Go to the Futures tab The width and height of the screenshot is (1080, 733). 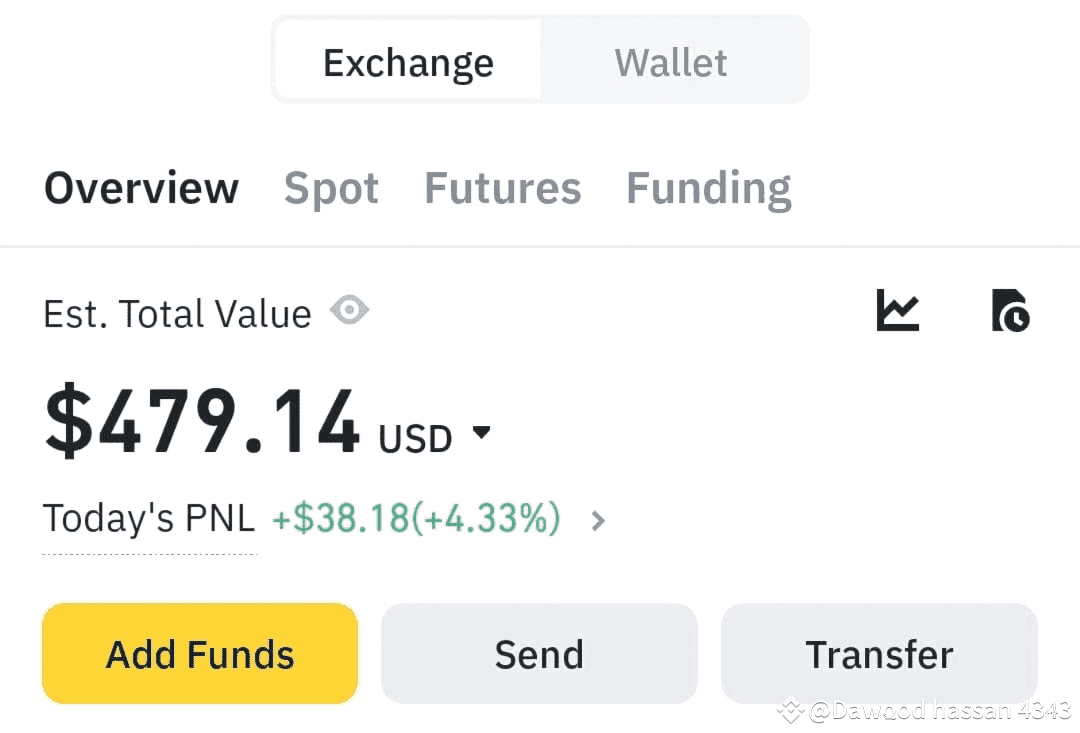503,188
